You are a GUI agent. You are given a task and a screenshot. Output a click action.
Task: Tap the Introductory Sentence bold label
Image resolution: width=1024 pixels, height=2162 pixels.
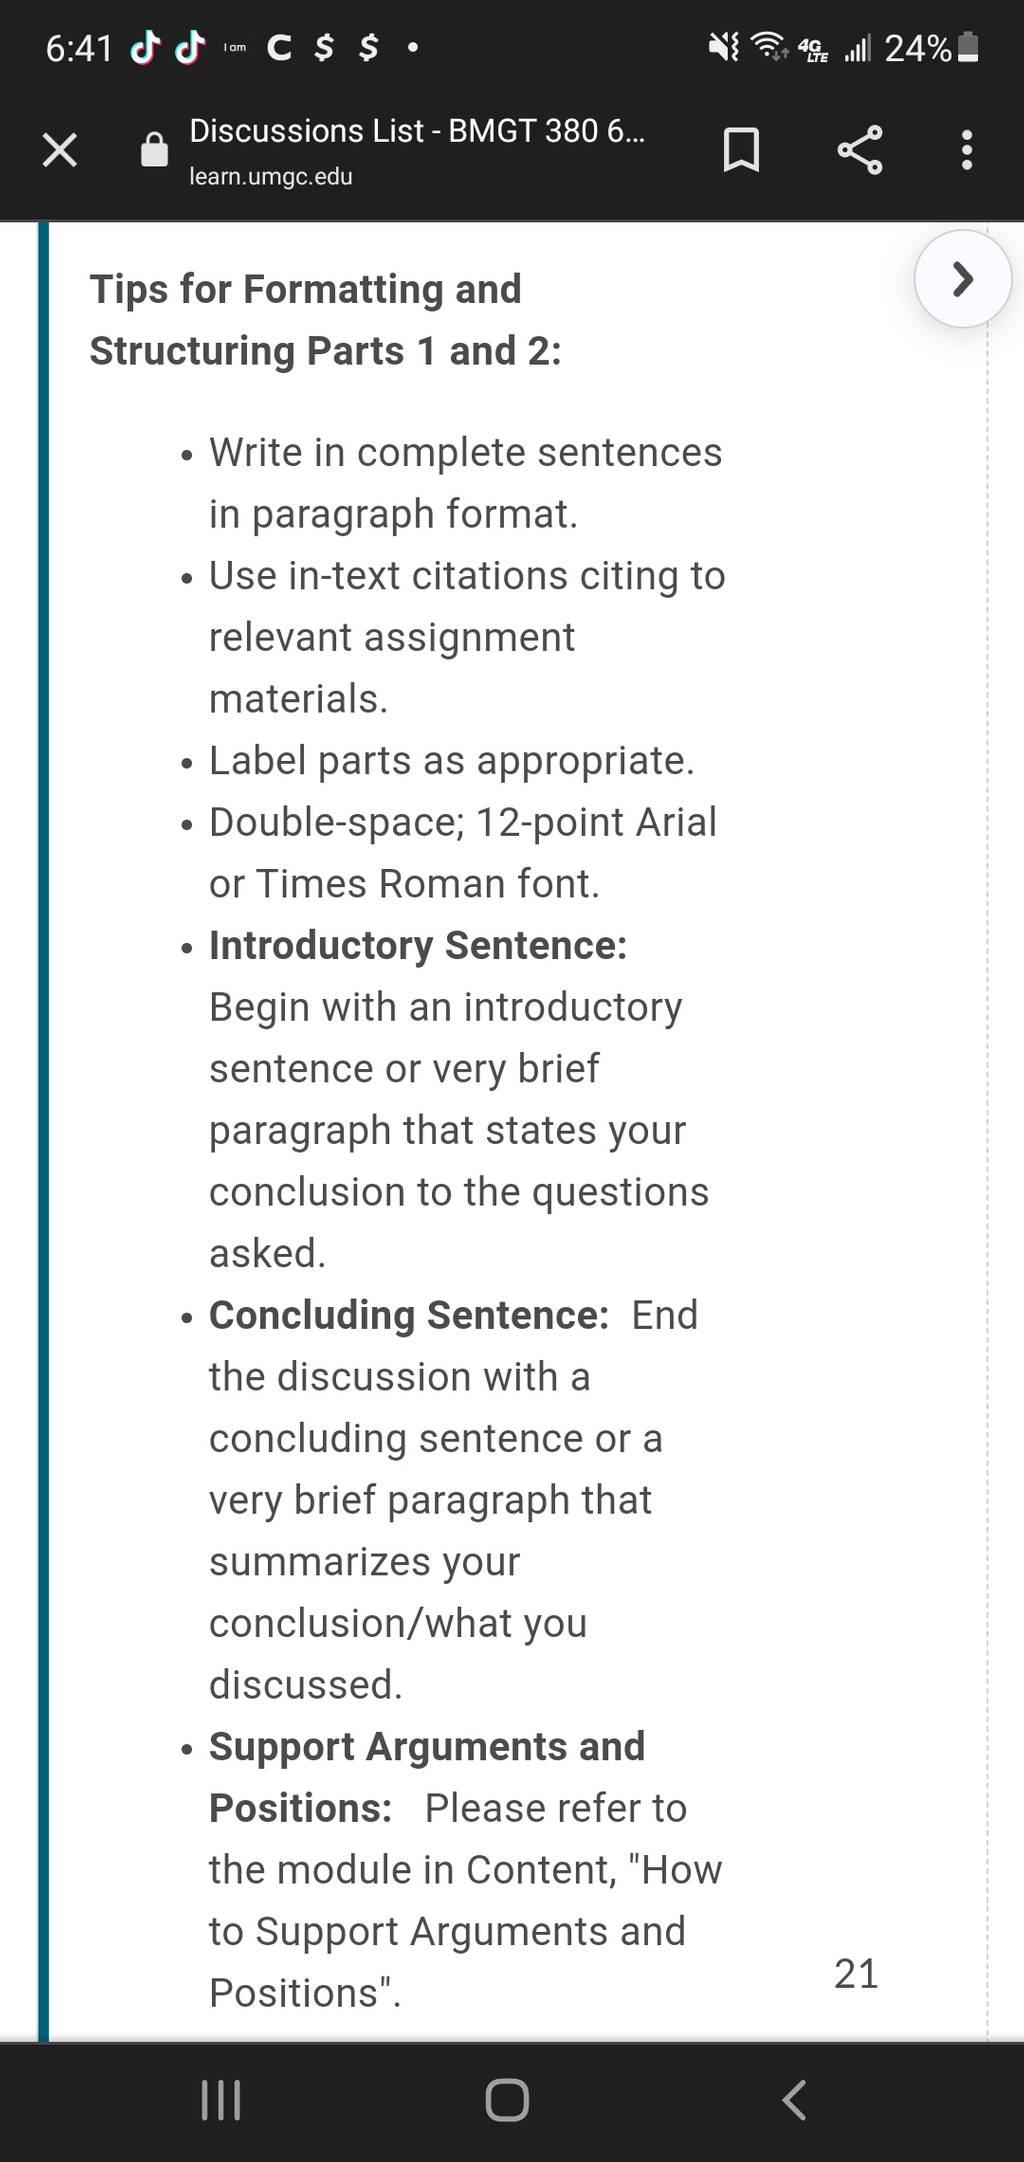tap(418, 945)
